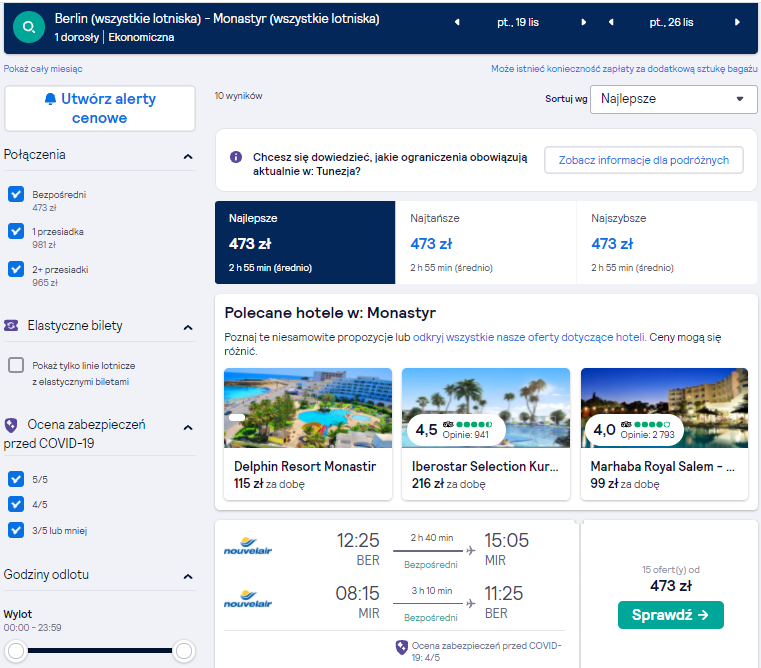
Task: Go to previous departure date arrow
Action: click(x=457, y=22)
